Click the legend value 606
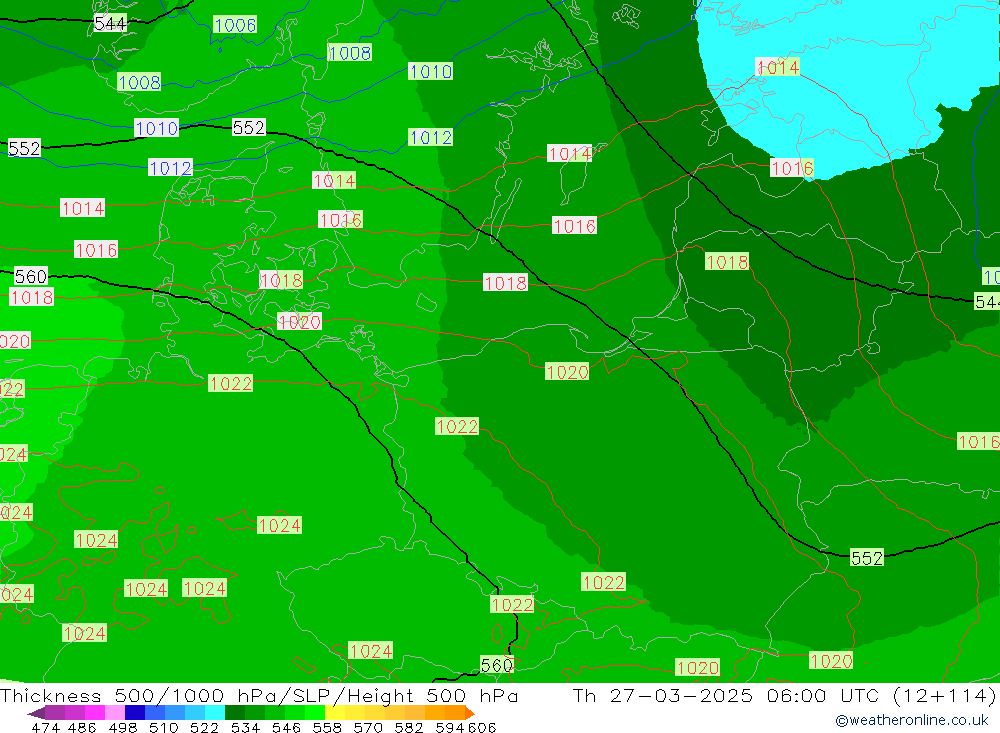This screenshot has height=733, width=1000. point(482,727)
